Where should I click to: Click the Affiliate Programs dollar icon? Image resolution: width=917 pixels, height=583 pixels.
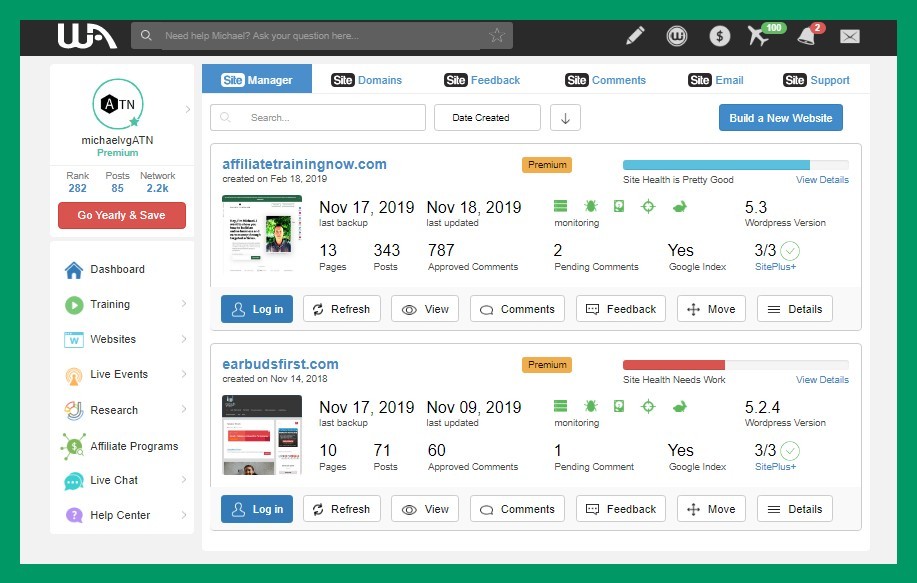pyautogui.click(x=74, y=446)
